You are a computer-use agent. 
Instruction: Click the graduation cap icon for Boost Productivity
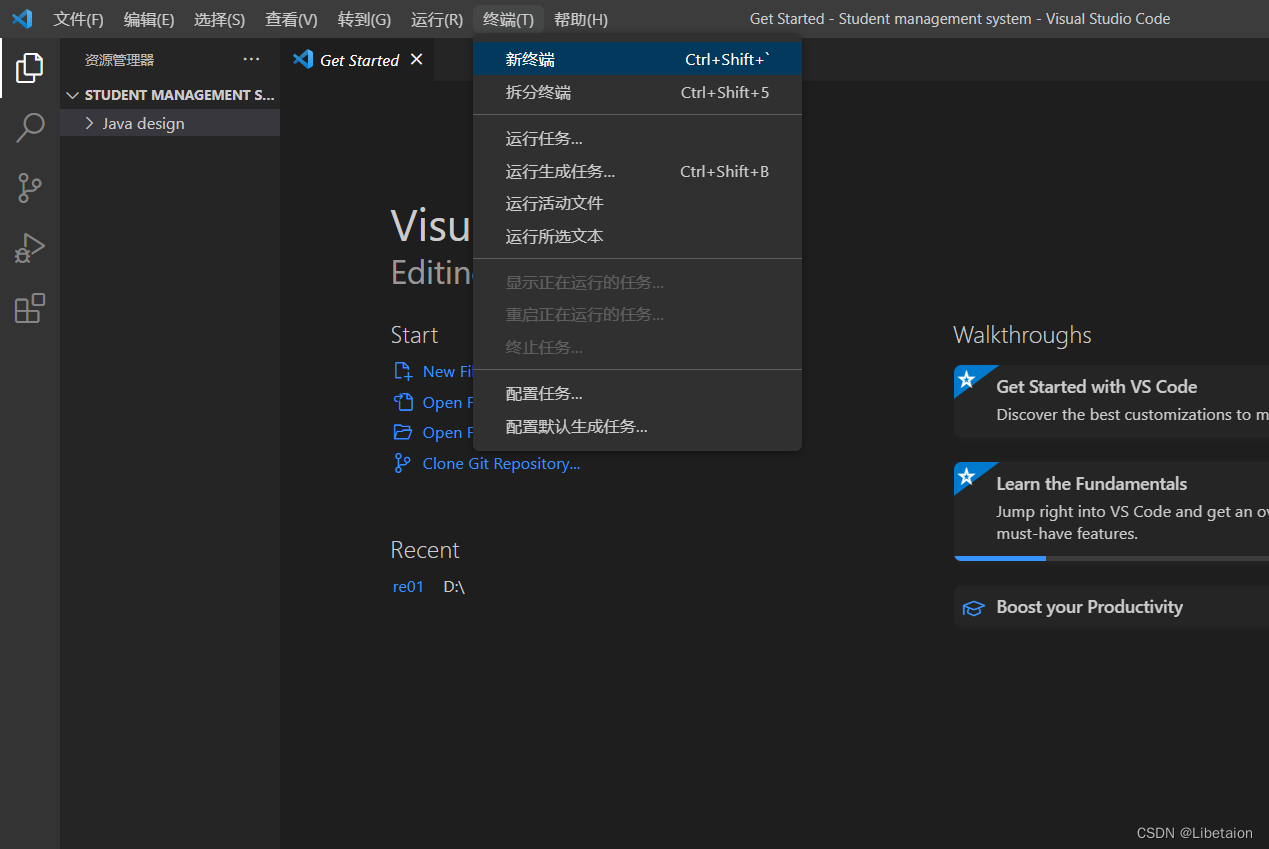(973, 608)
